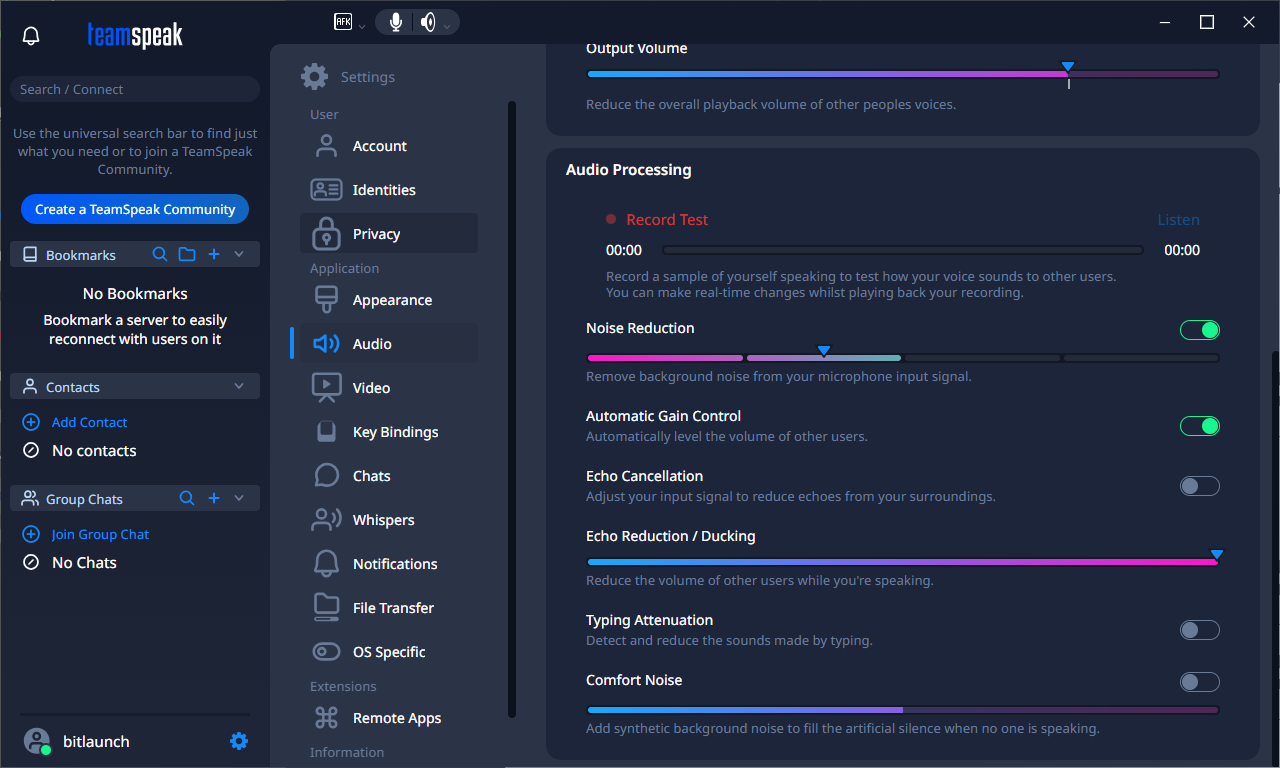Screen dimensions: 1280x768
Task: Enable the Echo Cancellation switch
Action: [1199, 486]
